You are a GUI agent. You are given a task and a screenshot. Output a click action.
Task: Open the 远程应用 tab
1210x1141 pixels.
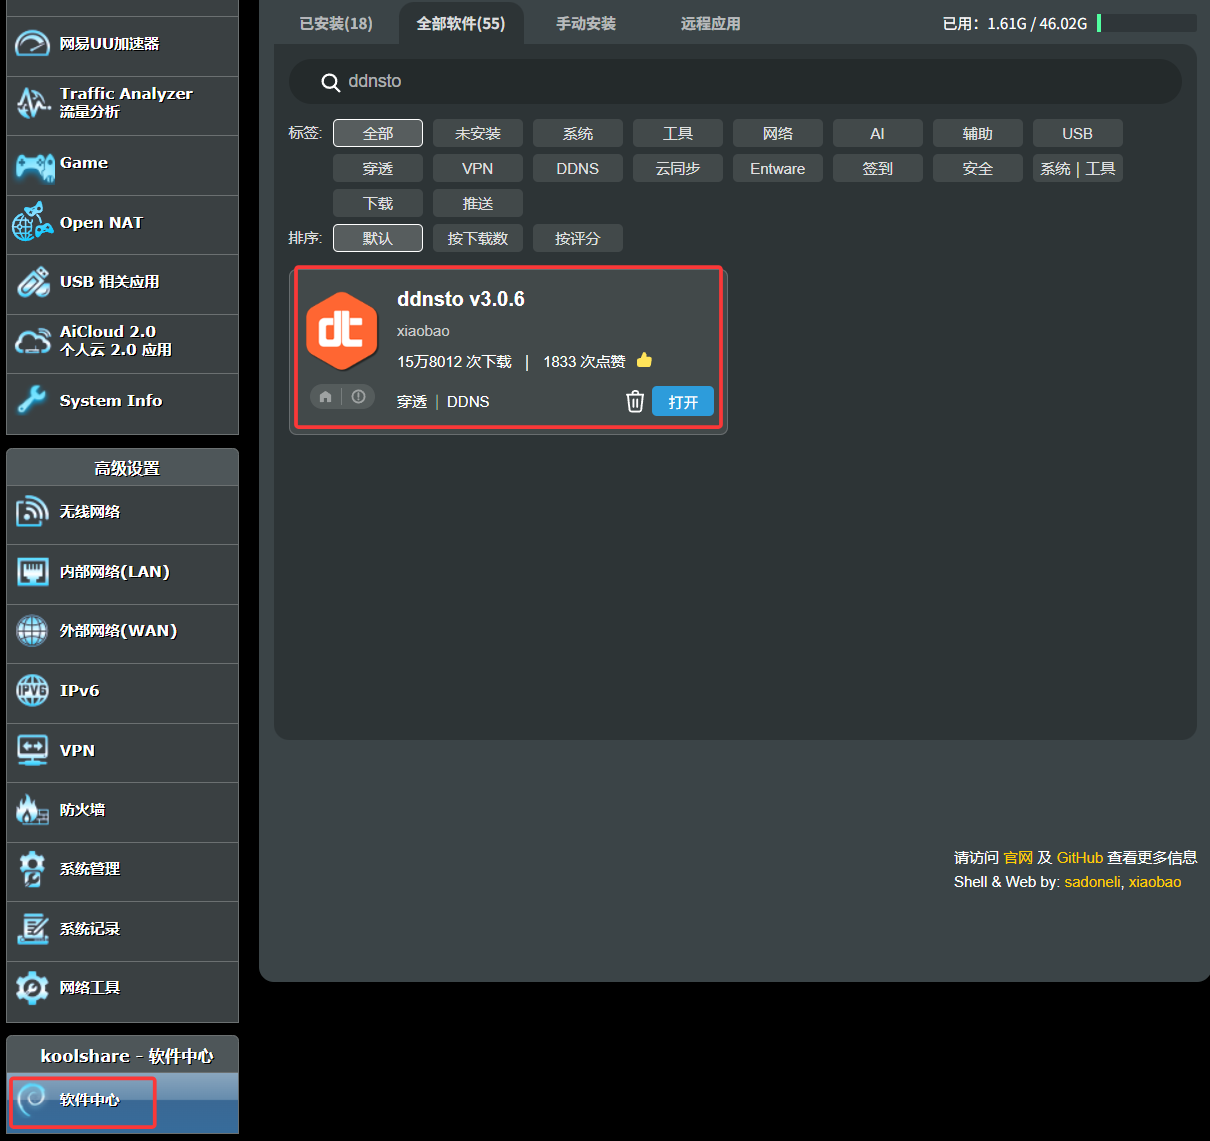(711, 23)
